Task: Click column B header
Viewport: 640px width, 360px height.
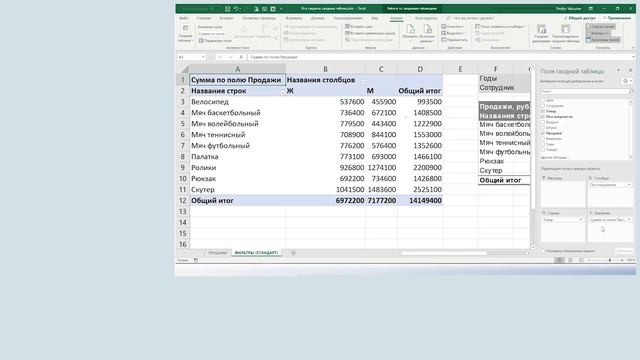Action: [x=325, y=69]
